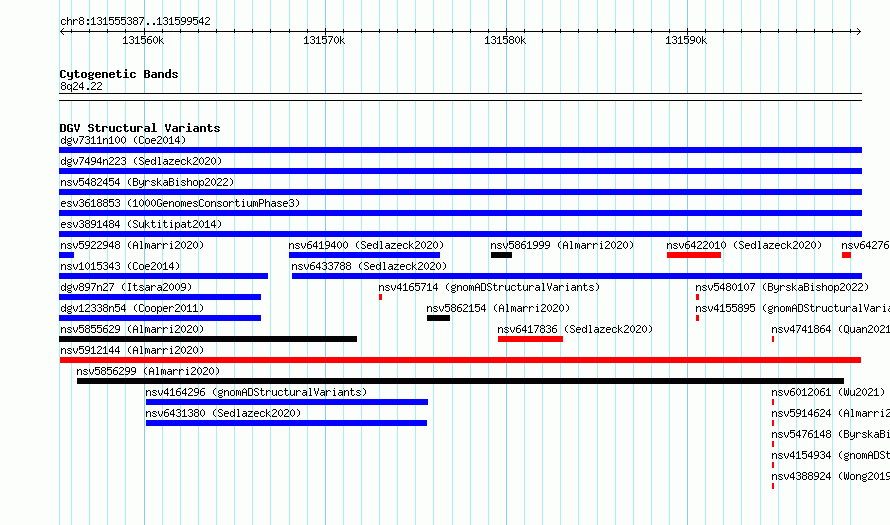Click the Cytogenetic Bands track heading
Viewport: 890px width, 525px height.
tap(119, 74)
